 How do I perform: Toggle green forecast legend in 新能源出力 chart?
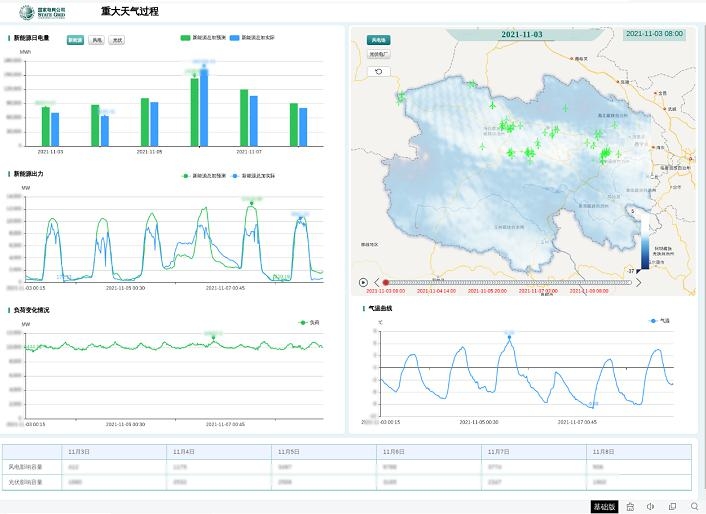pyautogui.click(x=204, y=176)
